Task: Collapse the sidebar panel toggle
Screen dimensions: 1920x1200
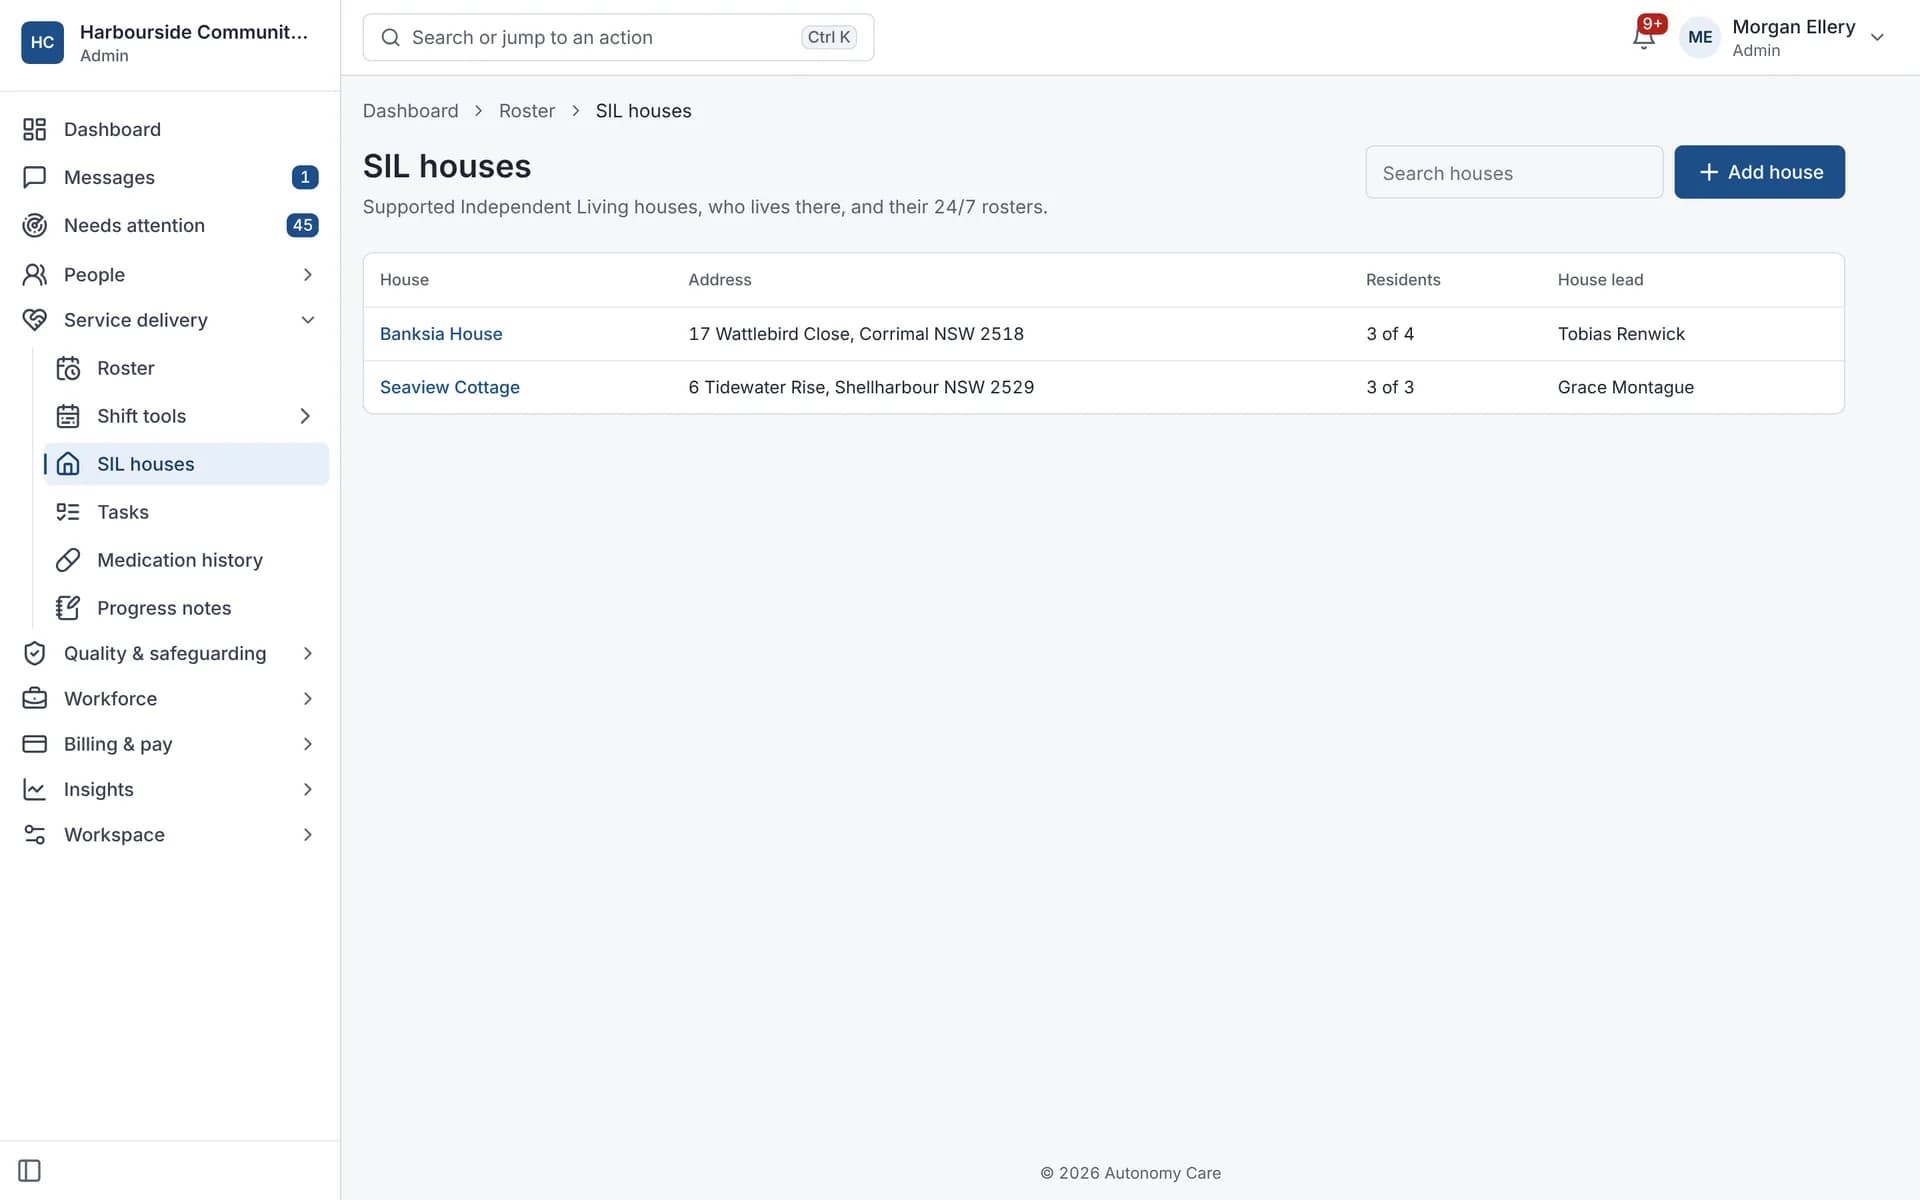Action: click(x=30, y=1170)
